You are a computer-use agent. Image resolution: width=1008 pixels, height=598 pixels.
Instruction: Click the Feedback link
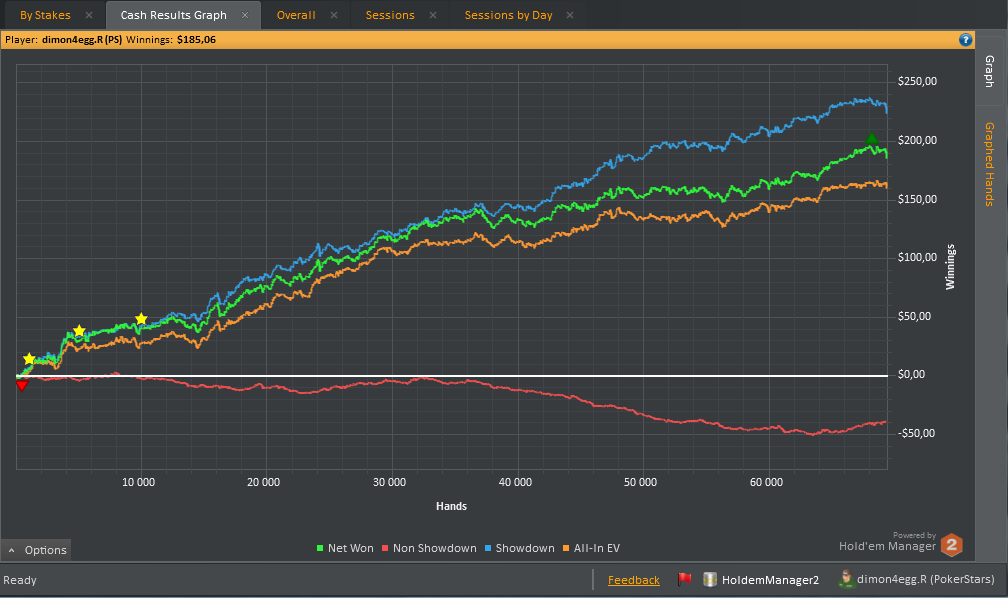tap(633, 580)
